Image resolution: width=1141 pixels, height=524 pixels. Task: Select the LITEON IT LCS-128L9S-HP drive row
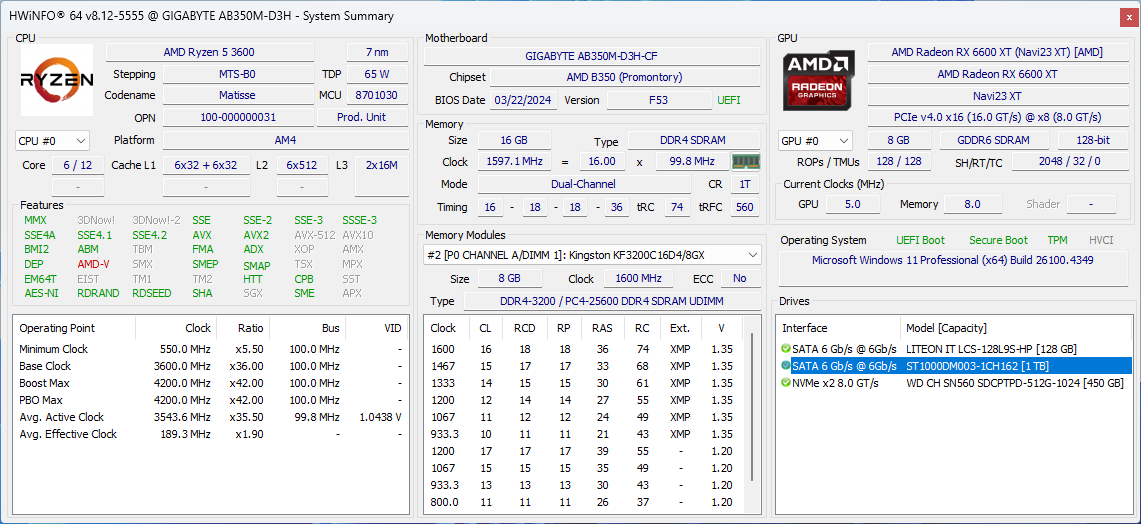(x=990, y=349)
